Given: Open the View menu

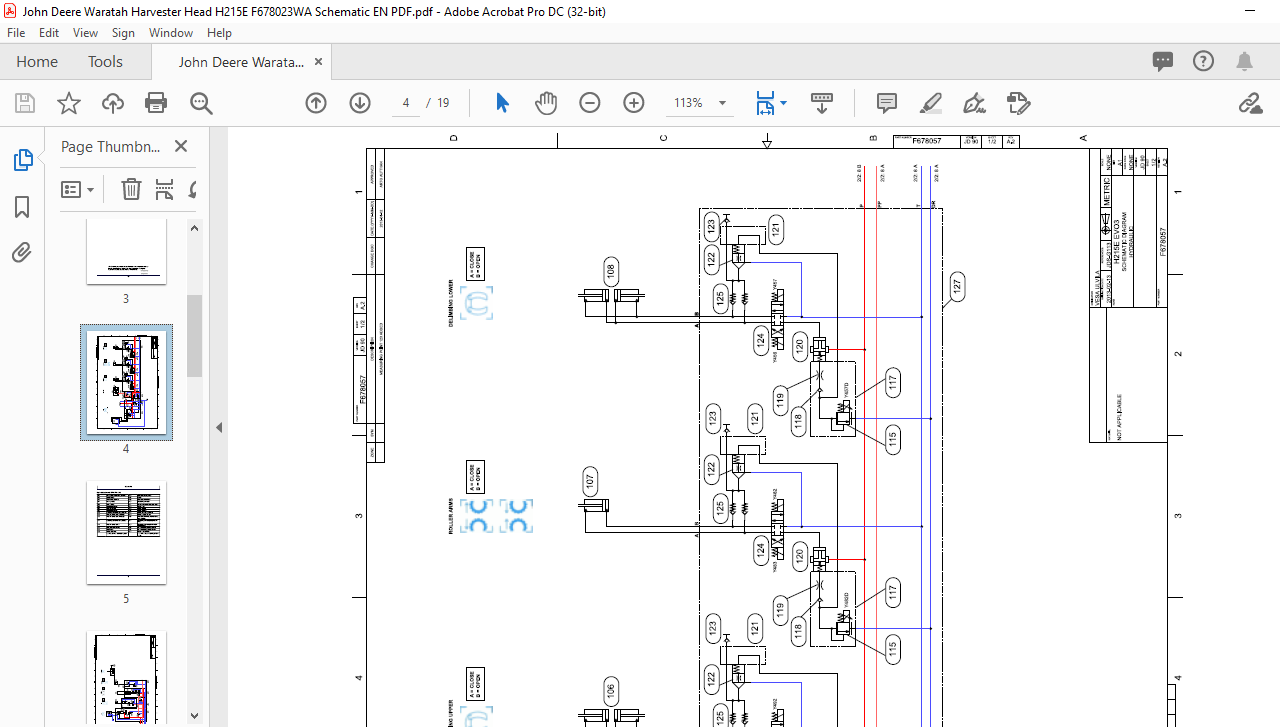Looking at the screenshot, I should click(x=85, y=33).
